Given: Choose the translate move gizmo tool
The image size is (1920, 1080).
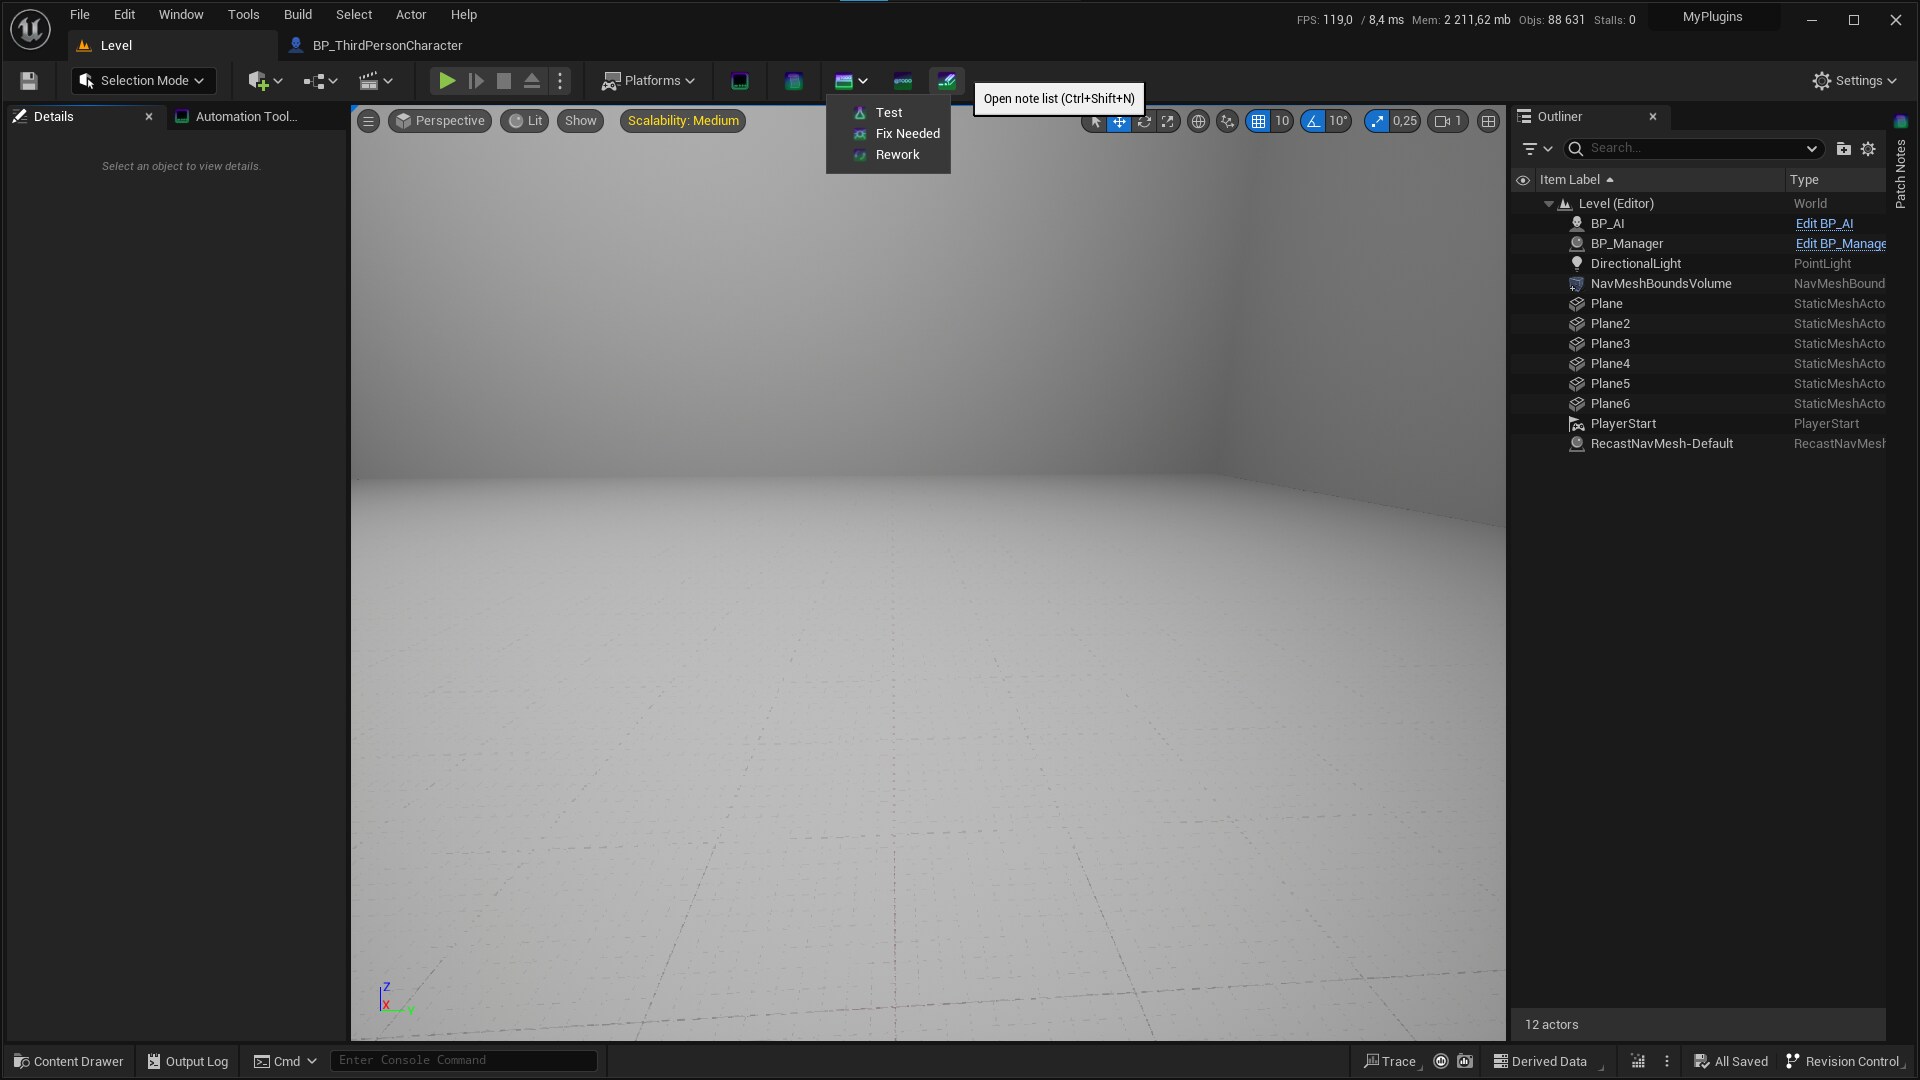Looking at the screenshot, I should [x=1119, y=122].
